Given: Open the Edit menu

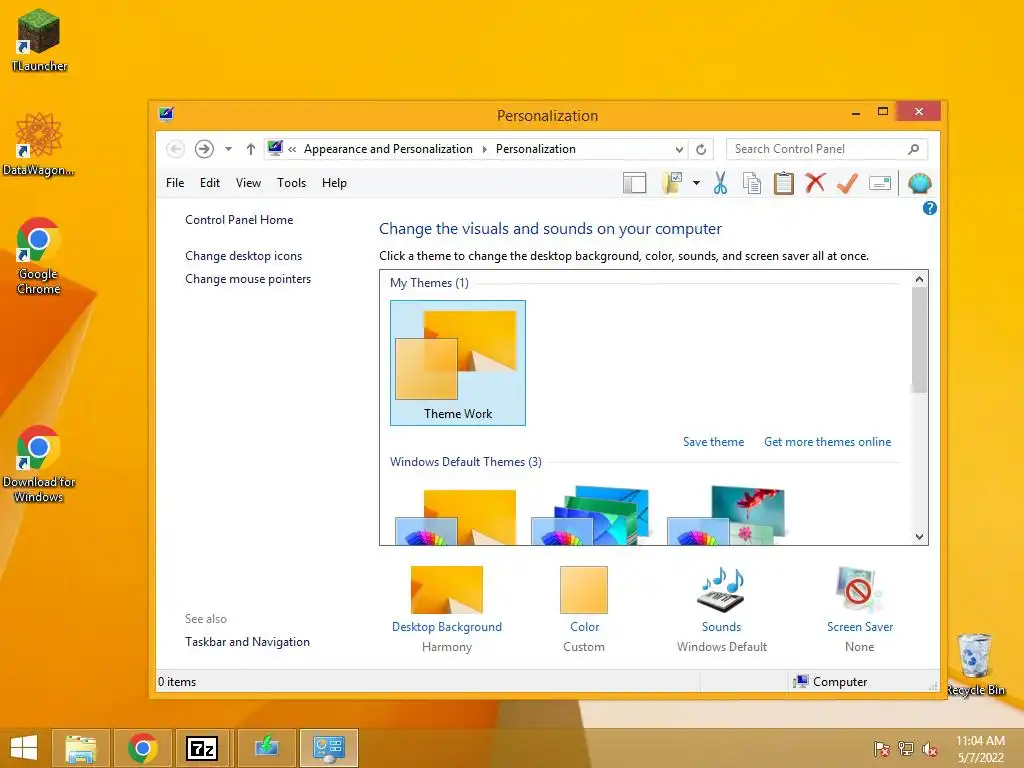Looking at the screenshot, I should click(210, 183).
